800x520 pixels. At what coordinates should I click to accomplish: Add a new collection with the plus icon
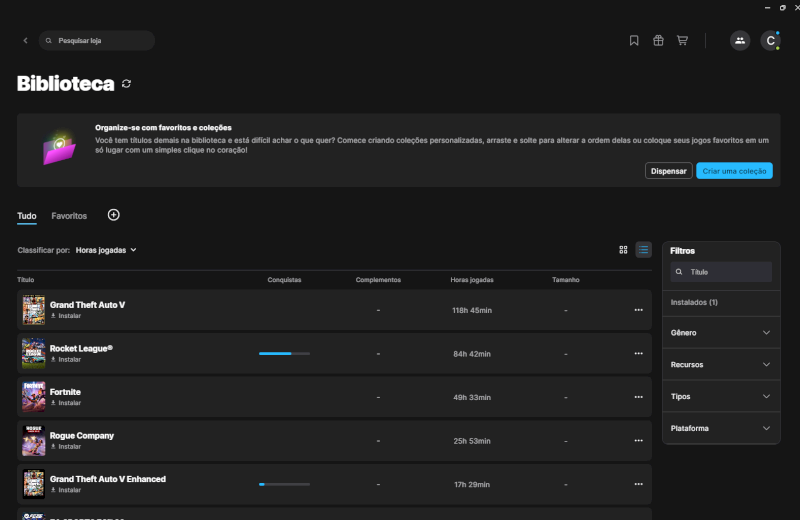click(113, 215)
